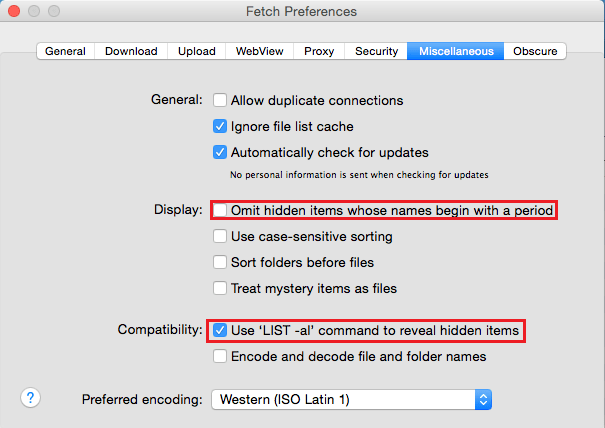Disable Automatically check for updates
This screenshot has height=428, width=605.
(220, 153)
